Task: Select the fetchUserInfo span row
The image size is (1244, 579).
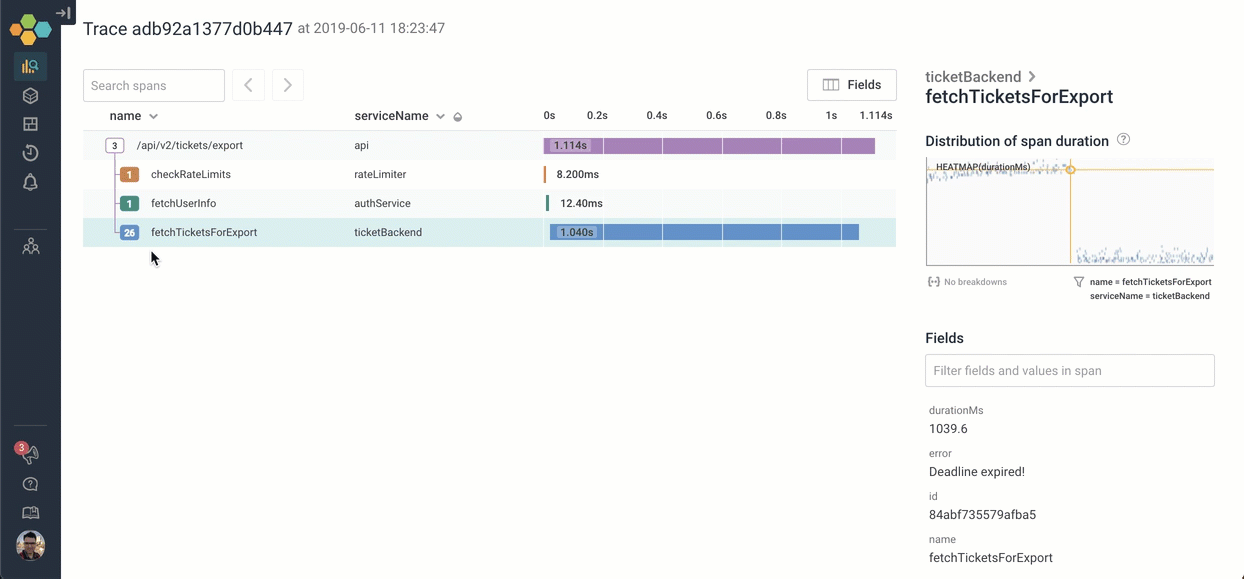Action: (x=183, y=204)
